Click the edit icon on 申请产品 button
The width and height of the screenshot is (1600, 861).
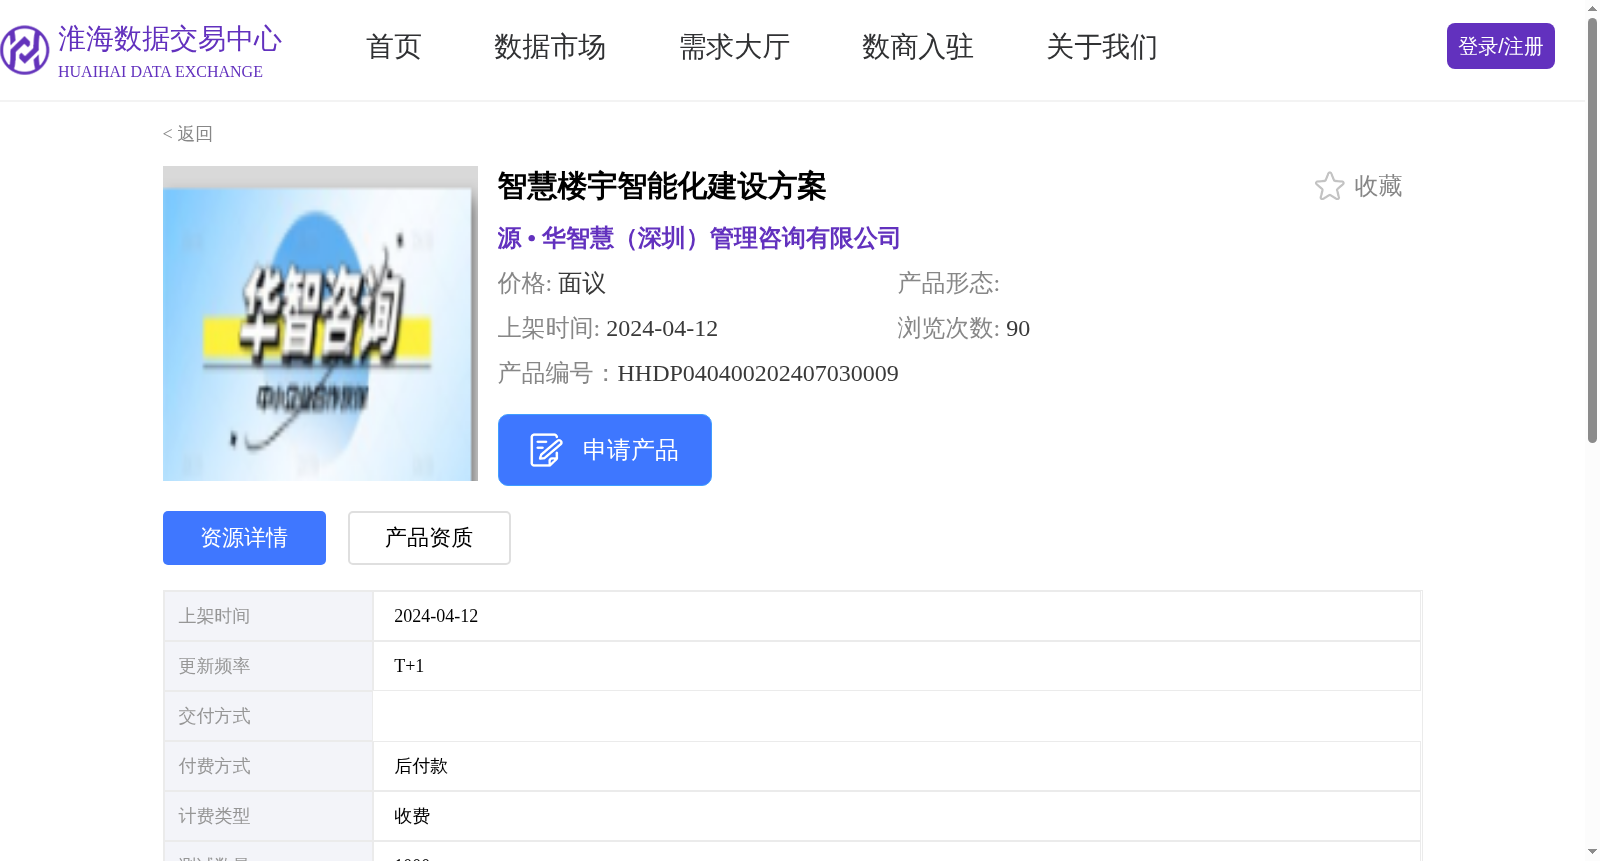545,450
